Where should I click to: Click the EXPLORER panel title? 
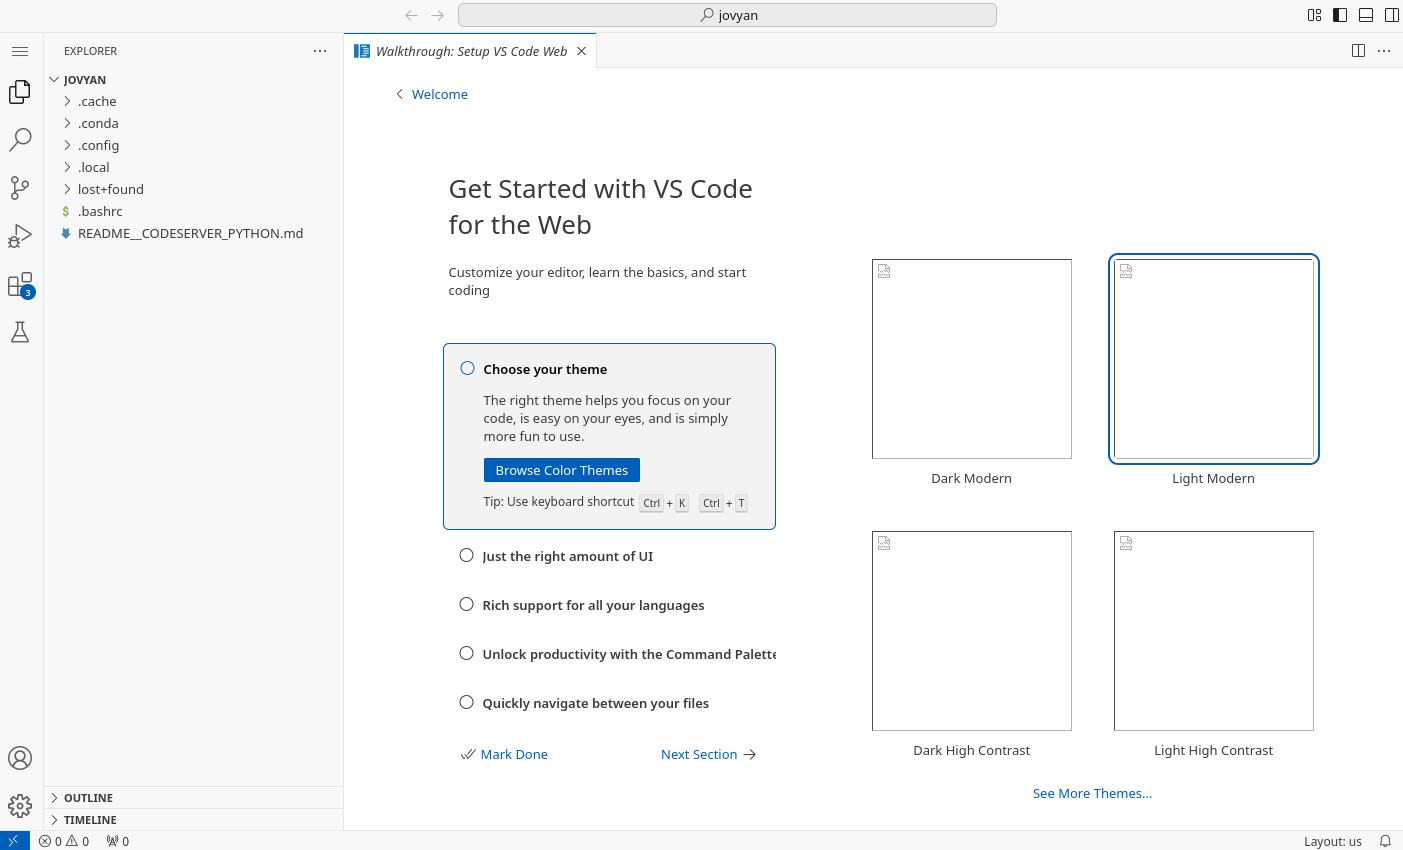[x=91, y=51]
